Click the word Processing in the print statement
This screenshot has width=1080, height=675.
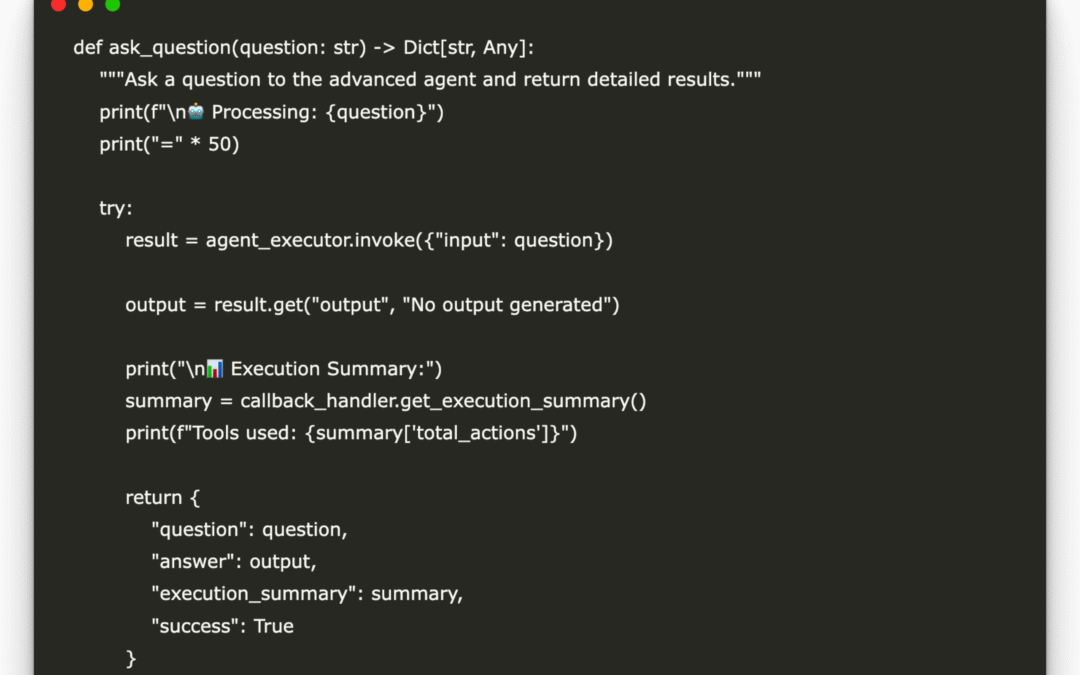[259, 112]
